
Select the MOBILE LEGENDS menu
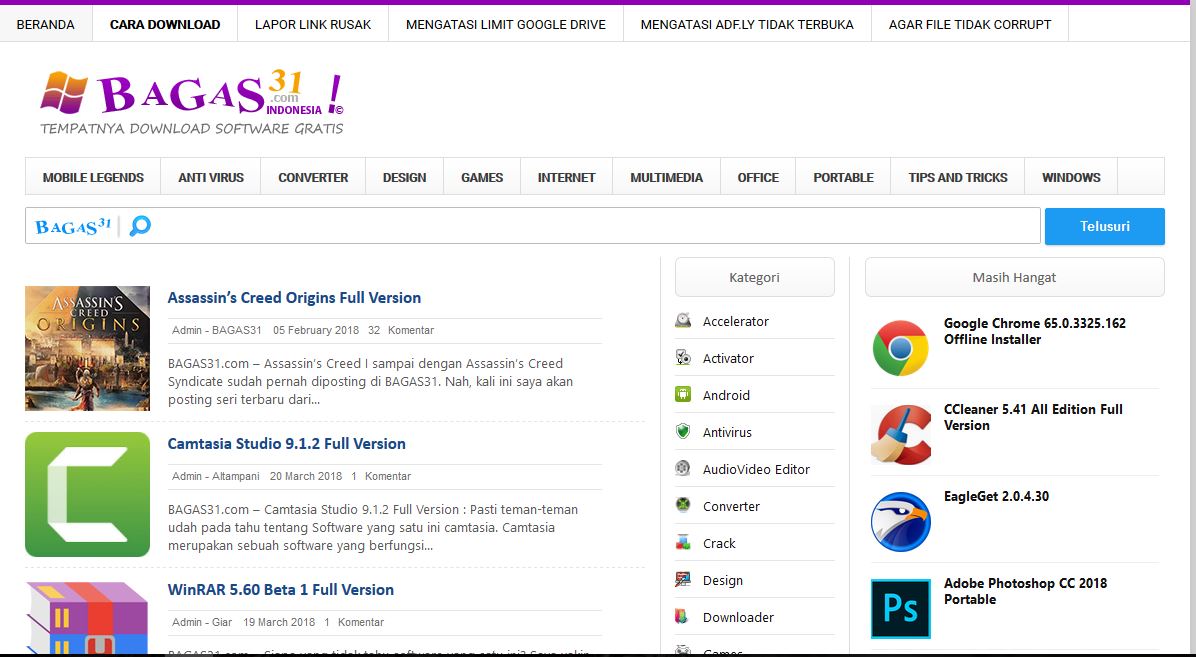point(93,177)
